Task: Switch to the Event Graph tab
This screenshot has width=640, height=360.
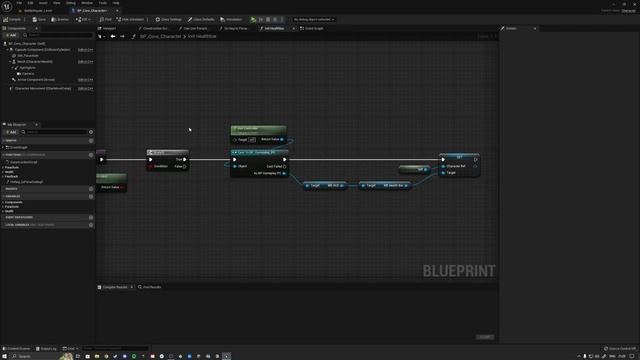Action: [312, 29]
